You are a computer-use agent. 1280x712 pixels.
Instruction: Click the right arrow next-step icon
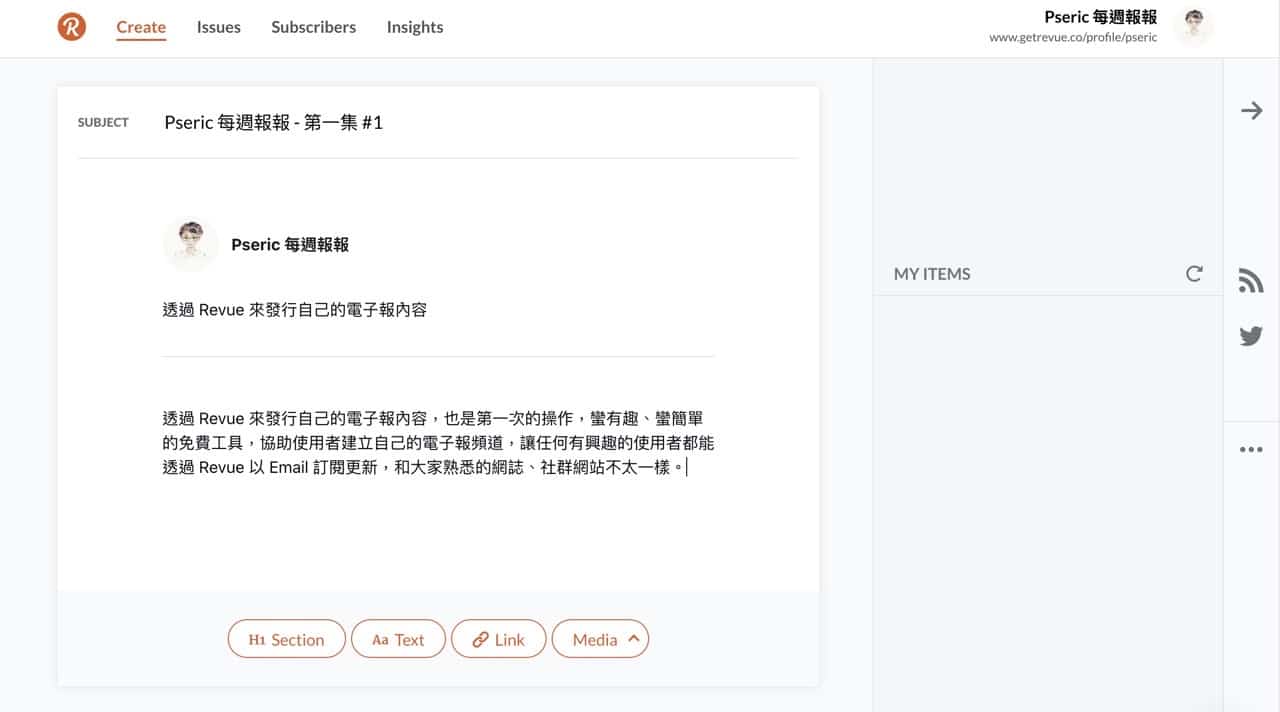tap(1251, 110)
